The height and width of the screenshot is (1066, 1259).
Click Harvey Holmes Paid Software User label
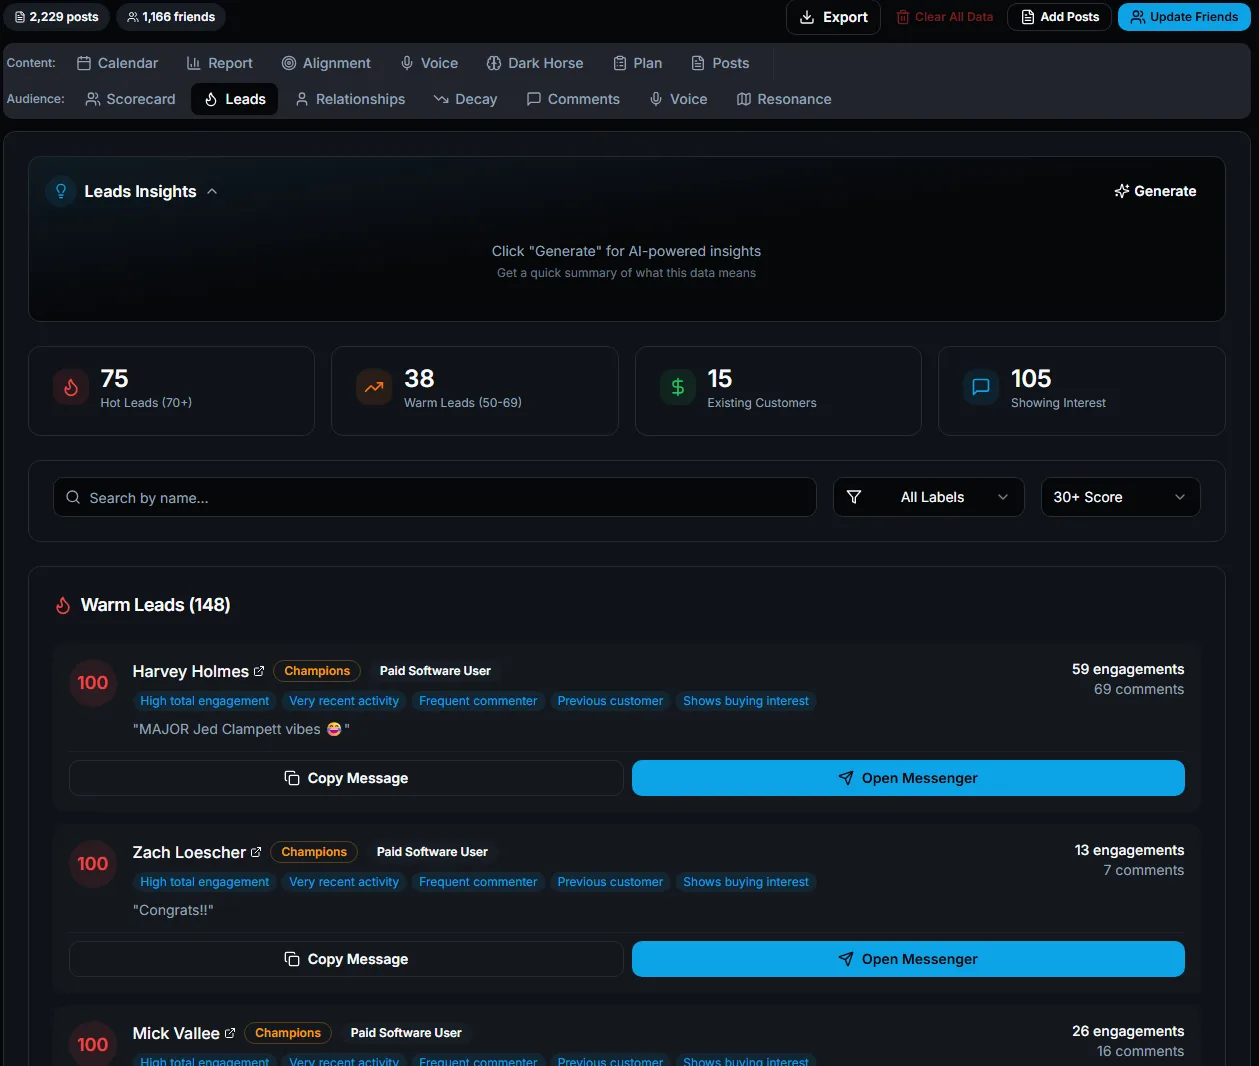pyautogui.click(x=435, y=671)
